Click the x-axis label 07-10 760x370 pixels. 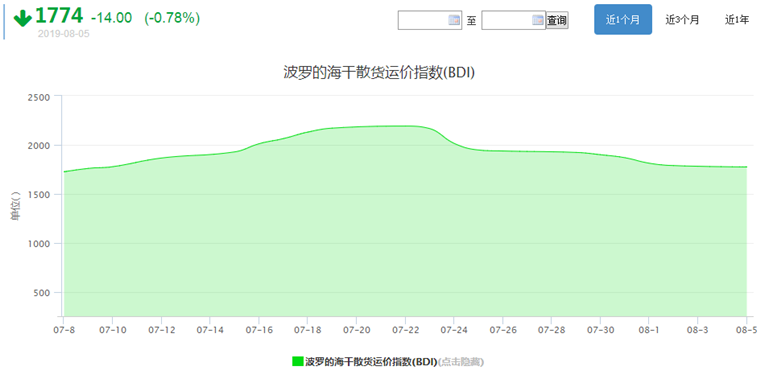pos(112,330)
